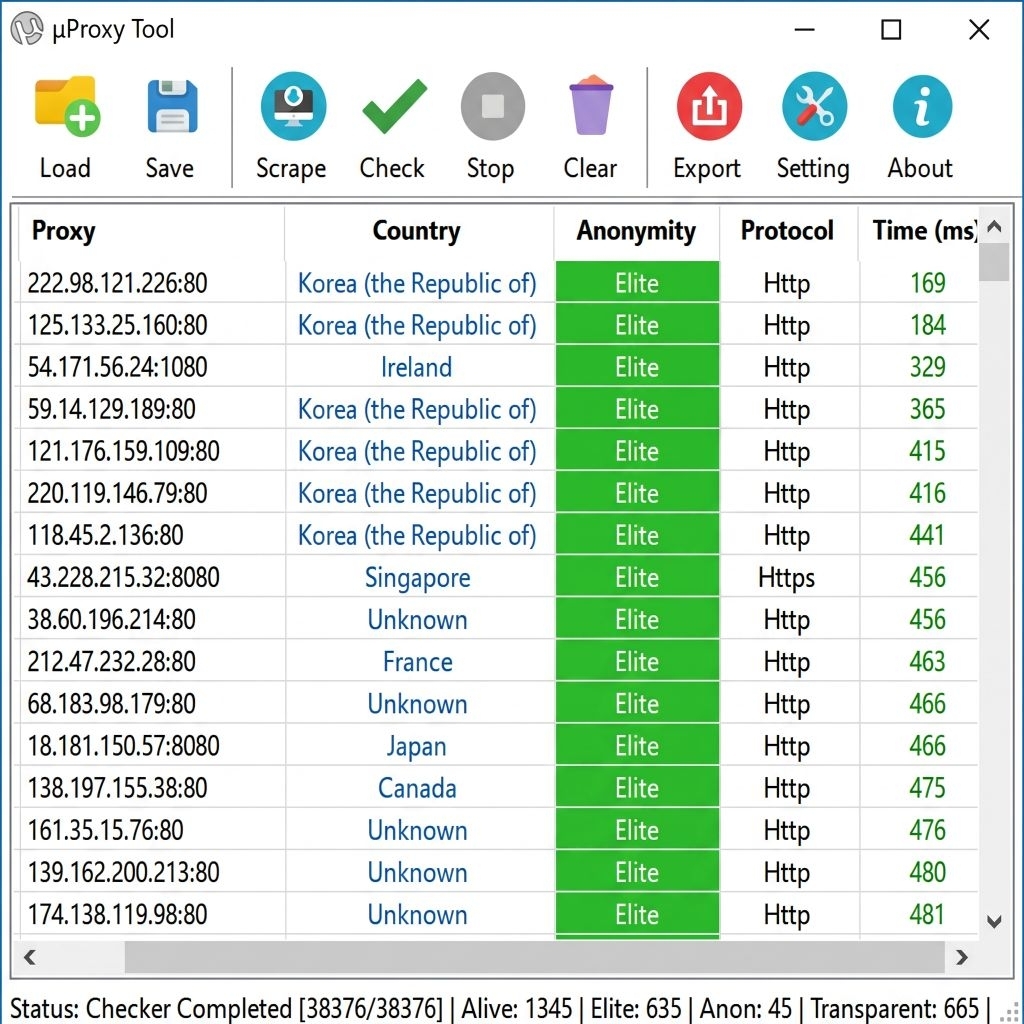Screen dimensions: 1024x1024
Task: Click the horizontal scrollbar right arrow
Action: click(961, 957)
